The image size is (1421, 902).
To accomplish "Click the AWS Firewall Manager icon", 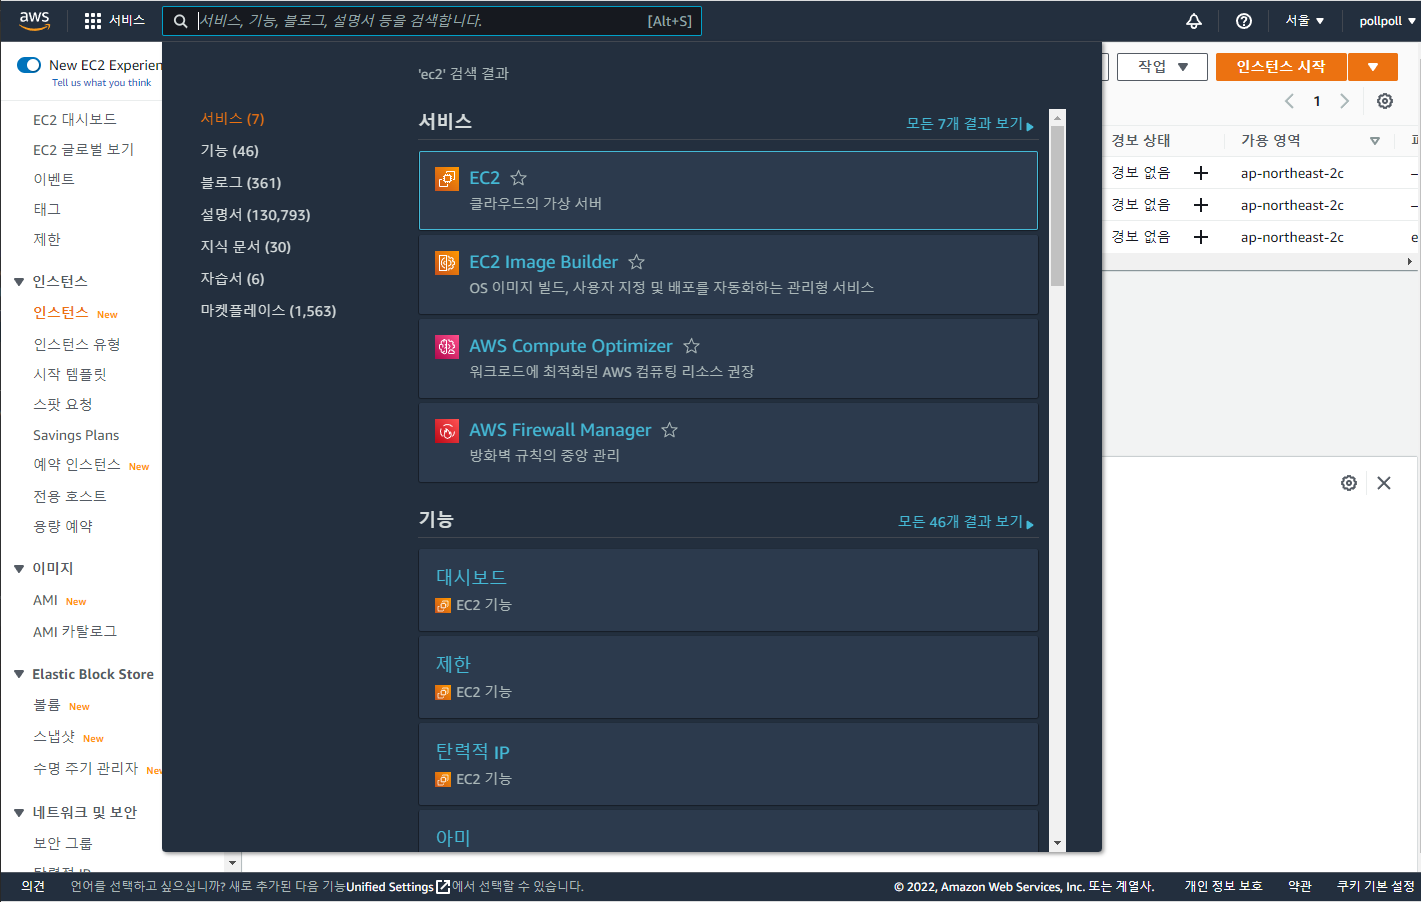I will coord(447,431).
